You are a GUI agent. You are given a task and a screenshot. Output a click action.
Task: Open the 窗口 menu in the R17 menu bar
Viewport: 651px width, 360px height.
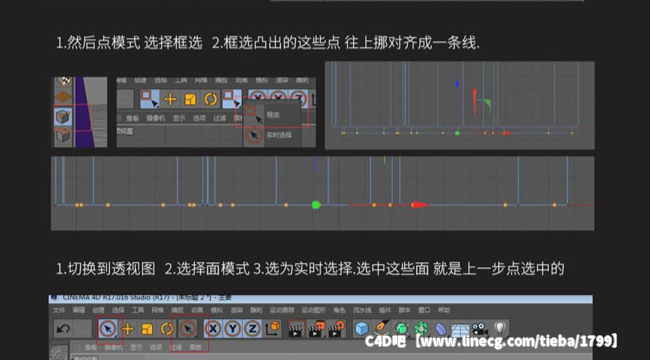click(424, 310)
